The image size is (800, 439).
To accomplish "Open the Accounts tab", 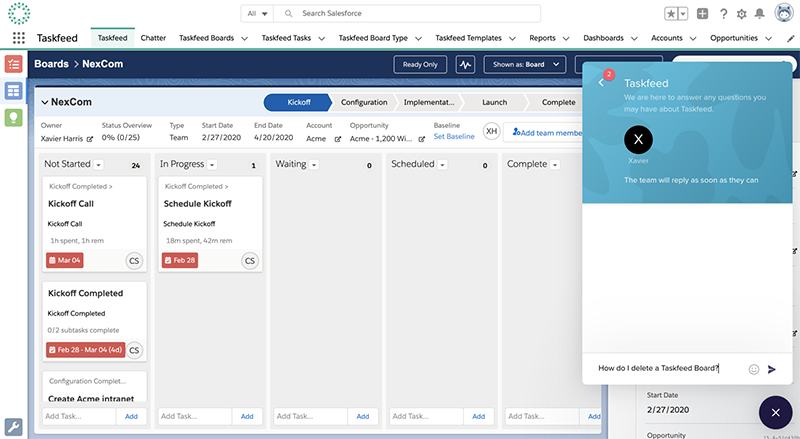I will pos(666,38).
